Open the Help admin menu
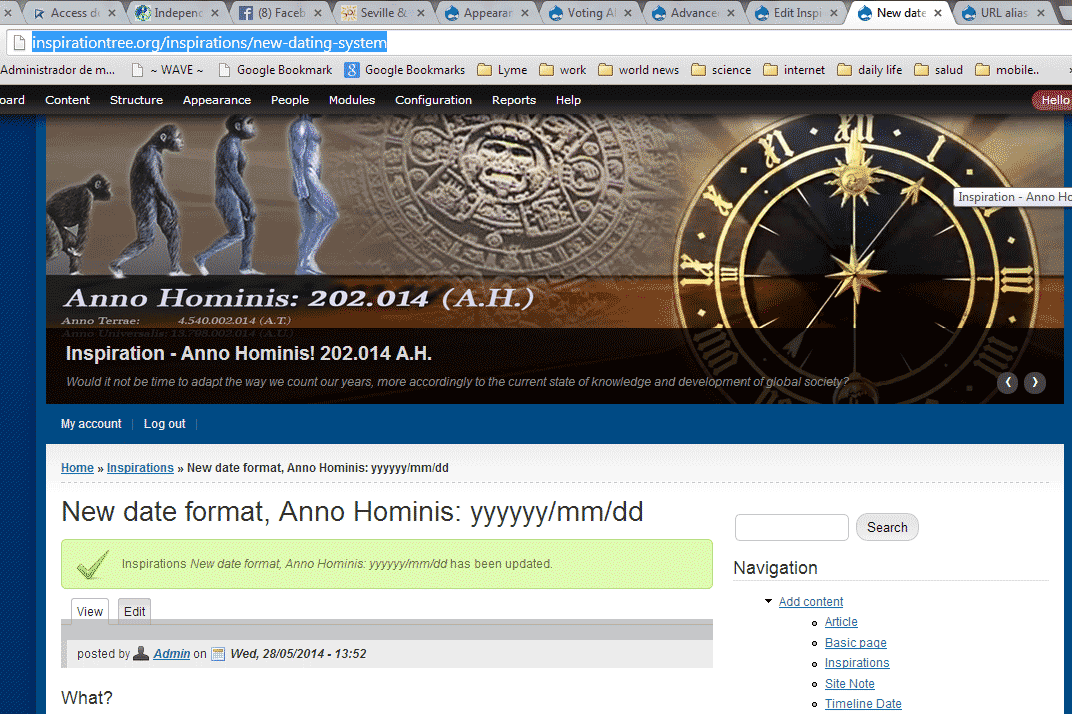This screenshot has width=1072, height=714. pyautogui.click(x=568, y=100)
